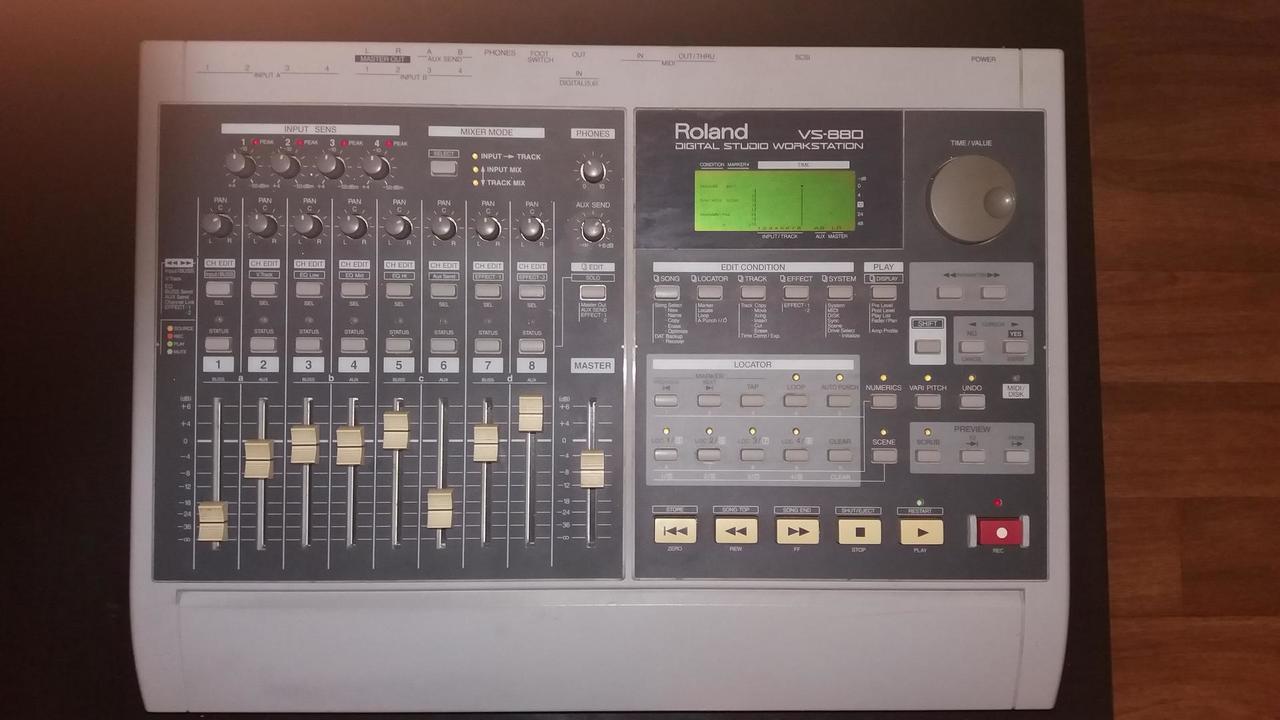
Task: Tap the left PARAMETER back button
Action: click(950, 293)
